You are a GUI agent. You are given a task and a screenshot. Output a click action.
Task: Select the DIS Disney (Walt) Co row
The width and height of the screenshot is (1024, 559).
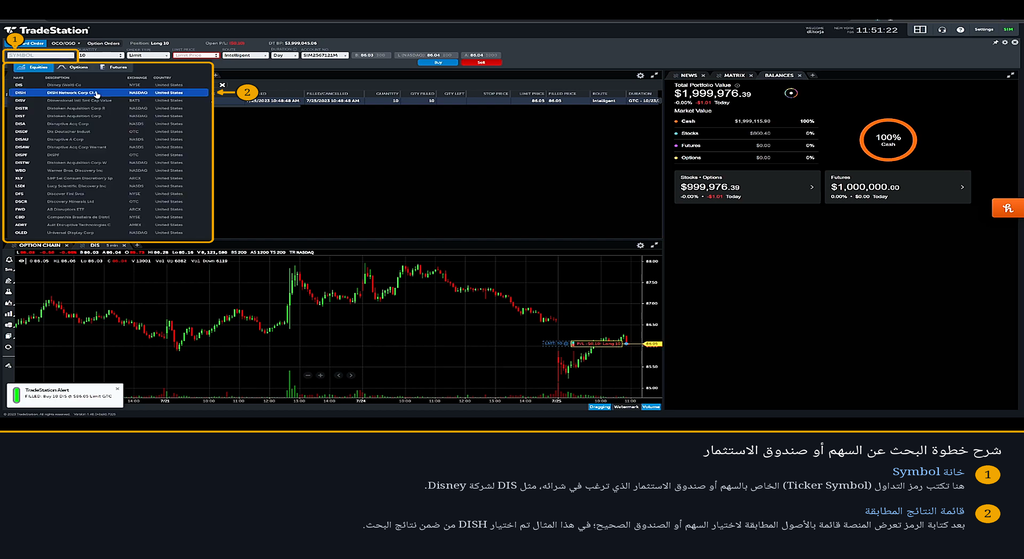(x=108, y=85)
